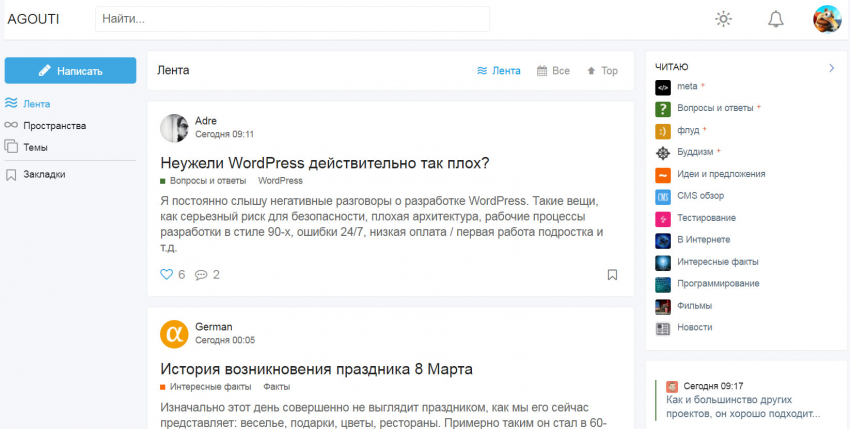Switch to the 'Все' feed tab

[553, 71]
